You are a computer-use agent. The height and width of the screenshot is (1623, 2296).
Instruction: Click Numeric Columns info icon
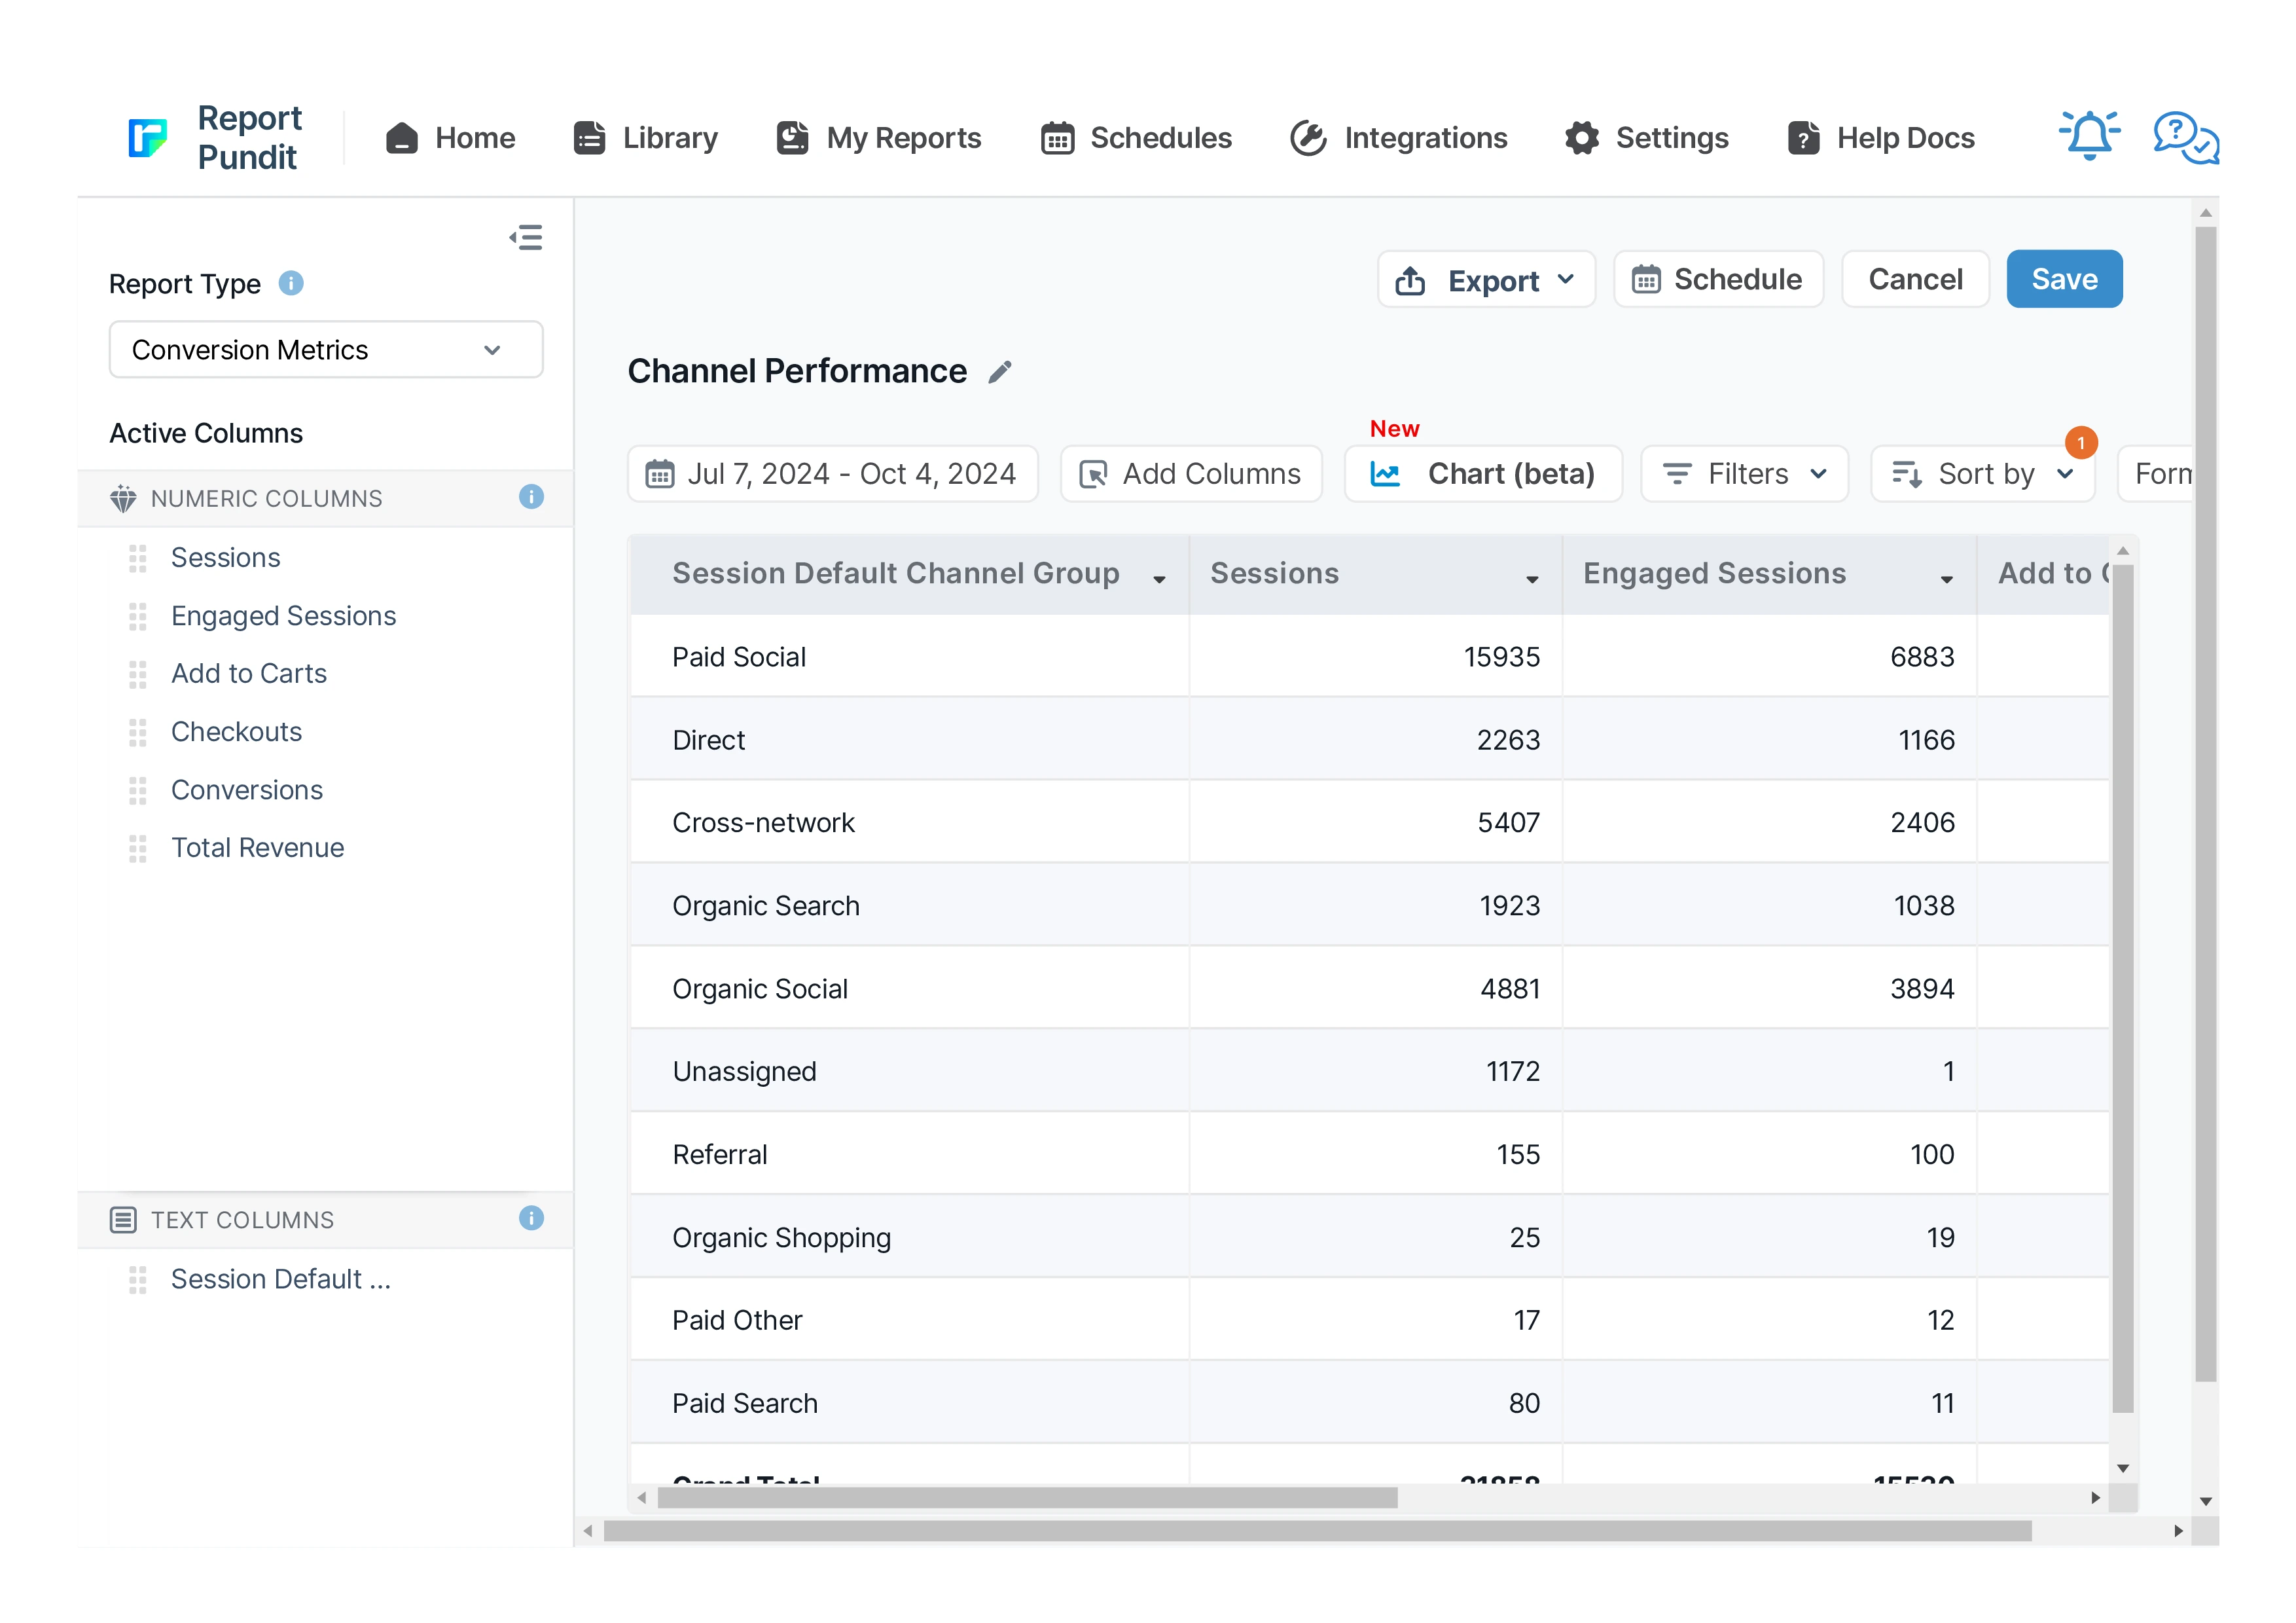pos(531,497)
